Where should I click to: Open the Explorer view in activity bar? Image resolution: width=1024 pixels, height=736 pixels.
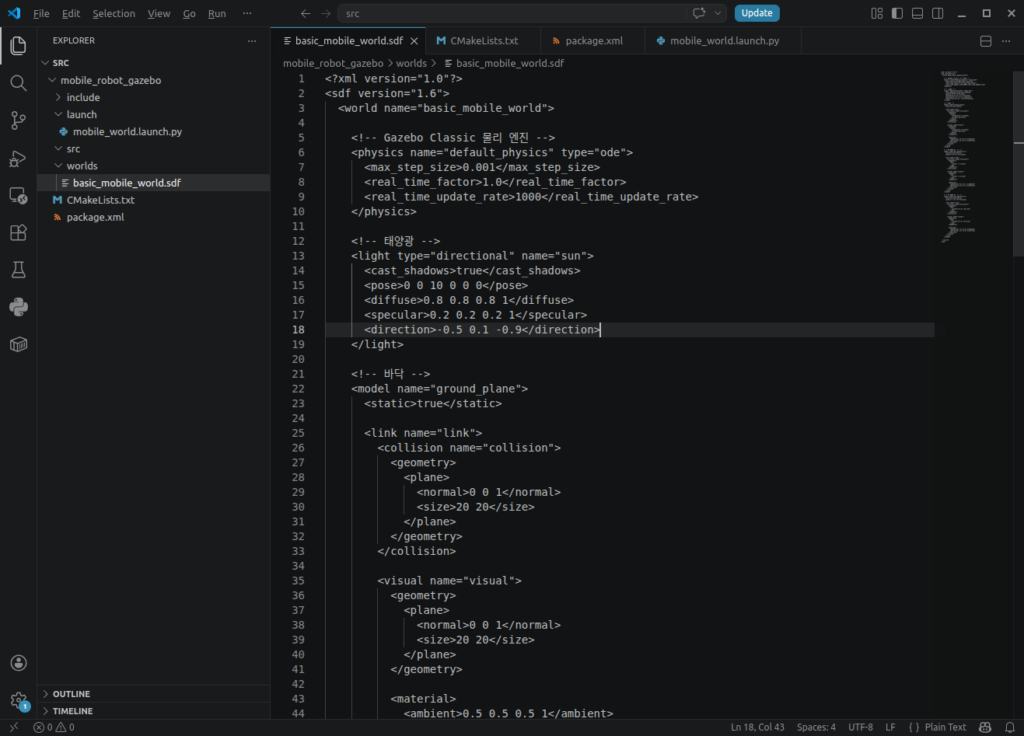click(18, 45)
